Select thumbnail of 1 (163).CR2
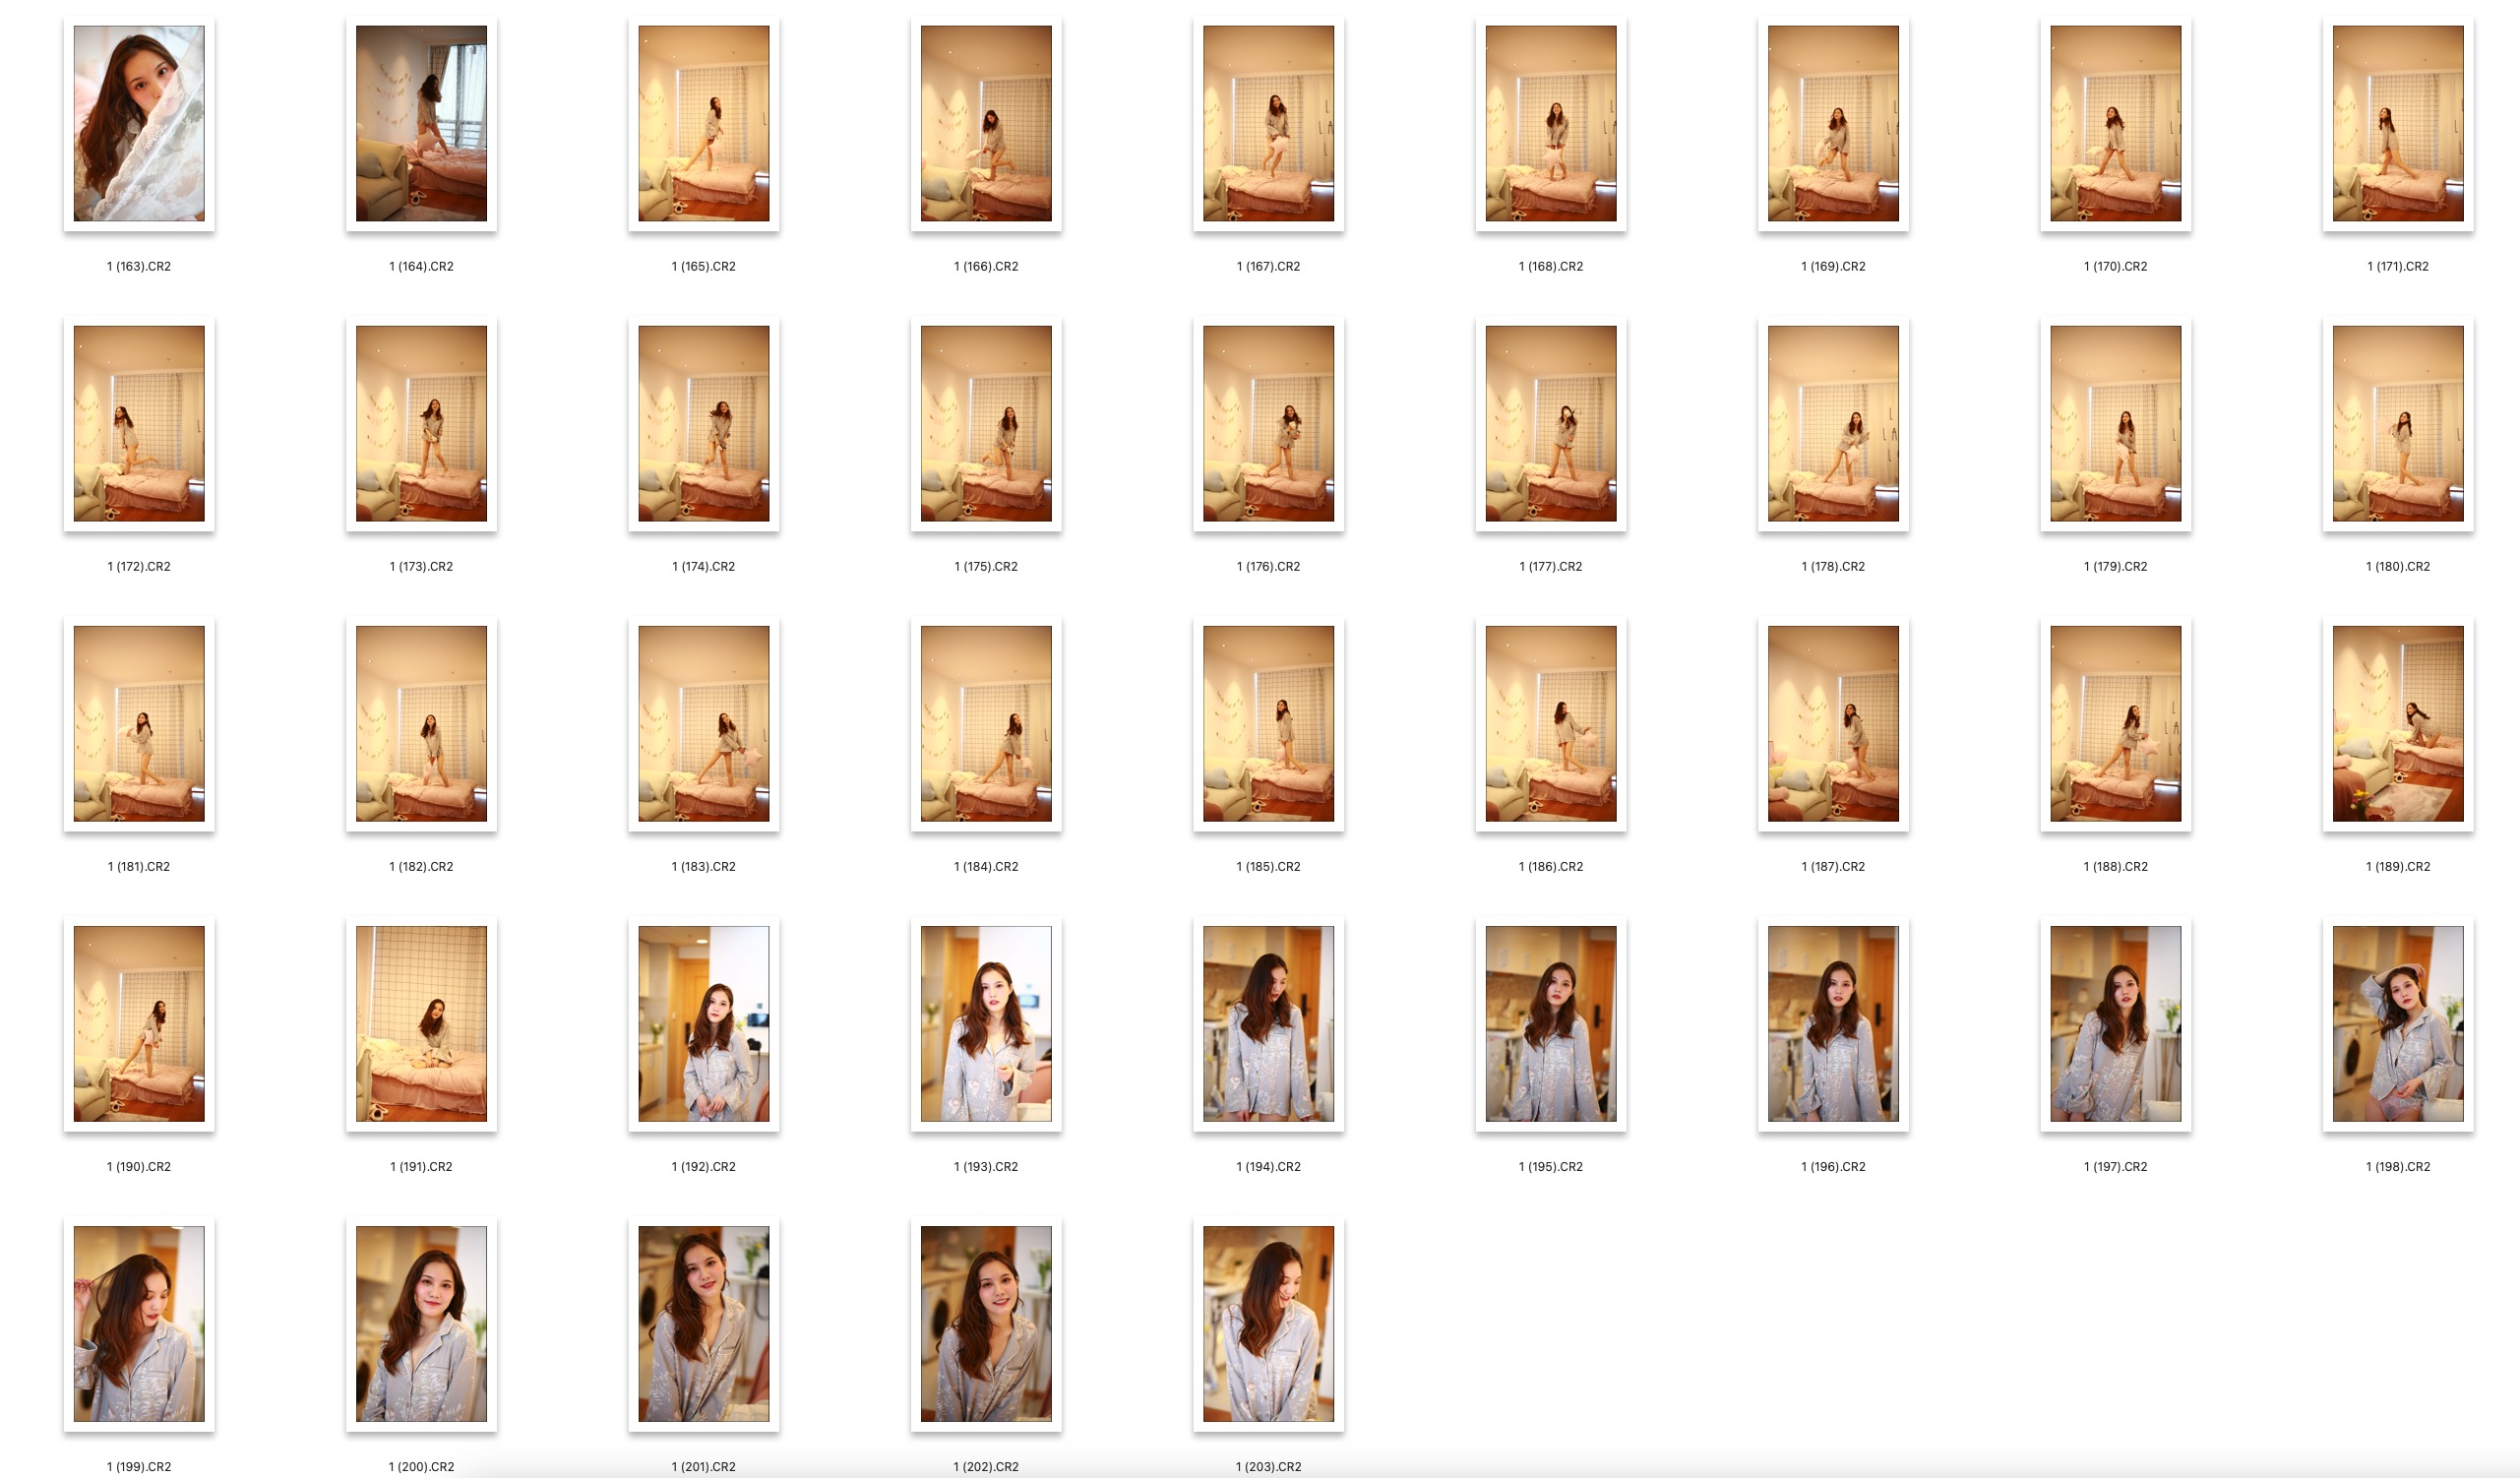2520x1478 pixels. [x=139, y=123]
